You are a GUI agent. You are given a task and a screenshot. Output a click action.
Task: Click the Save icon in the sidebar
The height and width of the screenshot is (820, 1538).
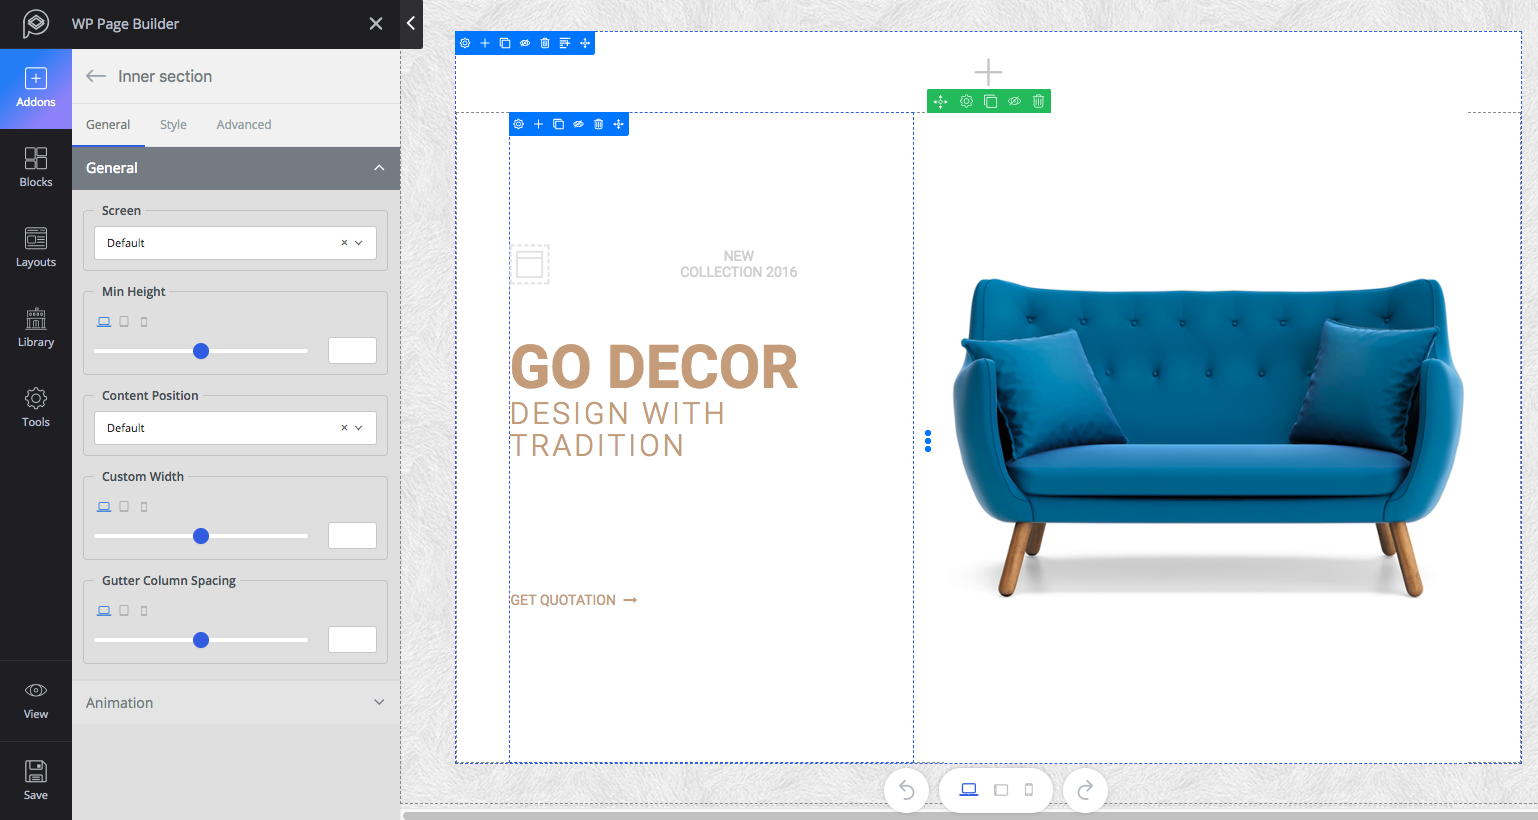(36, 779)
